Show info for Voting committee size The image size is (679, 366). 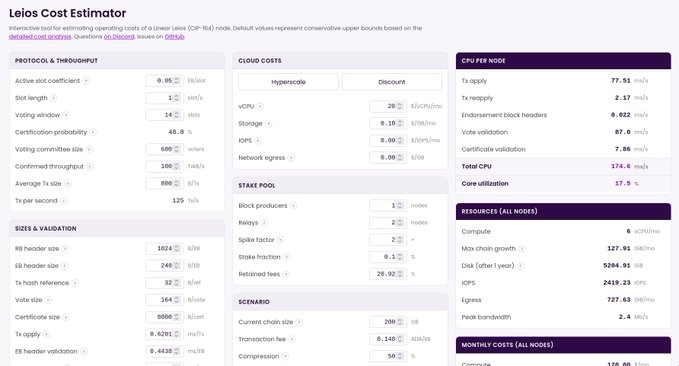tap(89, 149)
